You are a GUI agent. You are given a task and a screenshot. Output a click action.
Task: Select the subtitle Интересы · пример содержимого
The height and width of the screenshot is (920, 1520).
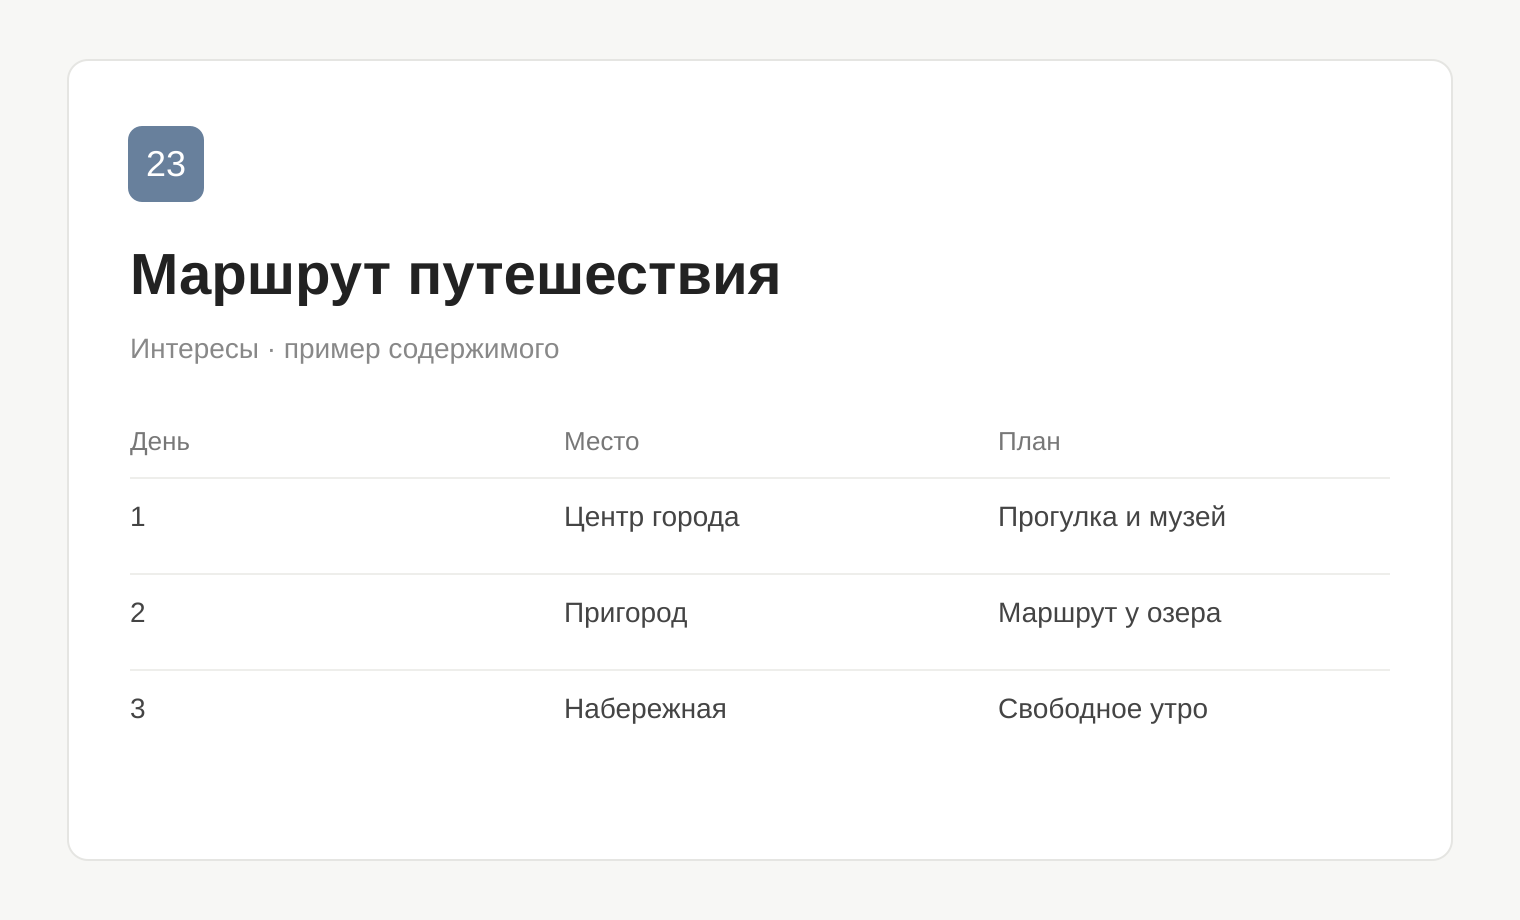coord(344,349)
